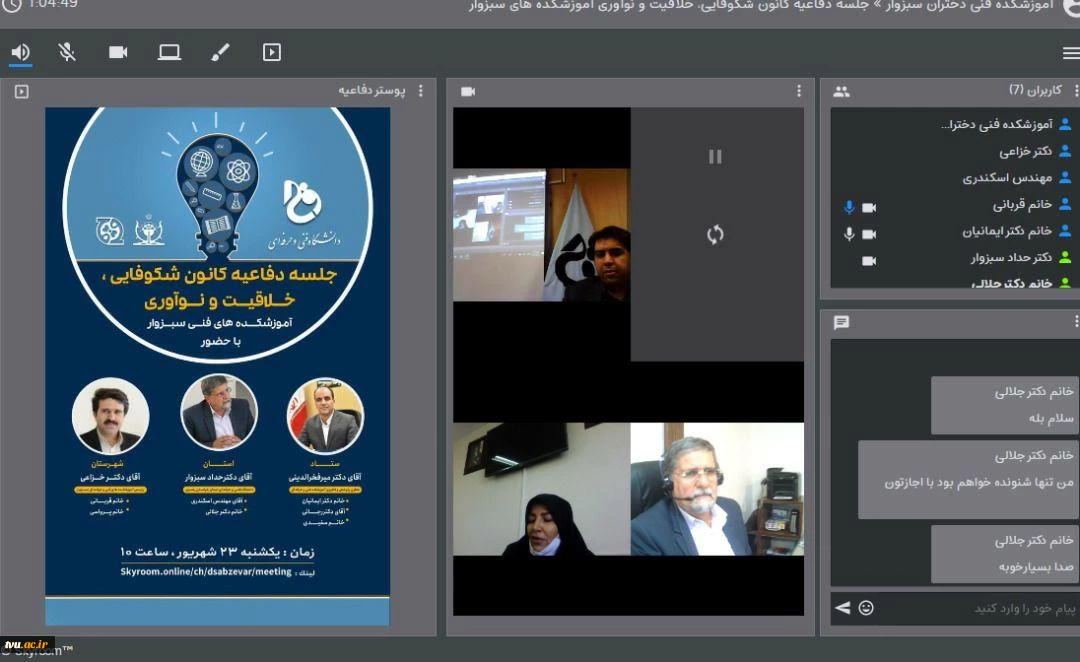This screenshot has width=1080, height=662.
Task: Open the users panel three-dot options menu
Action: (1076, 91)
